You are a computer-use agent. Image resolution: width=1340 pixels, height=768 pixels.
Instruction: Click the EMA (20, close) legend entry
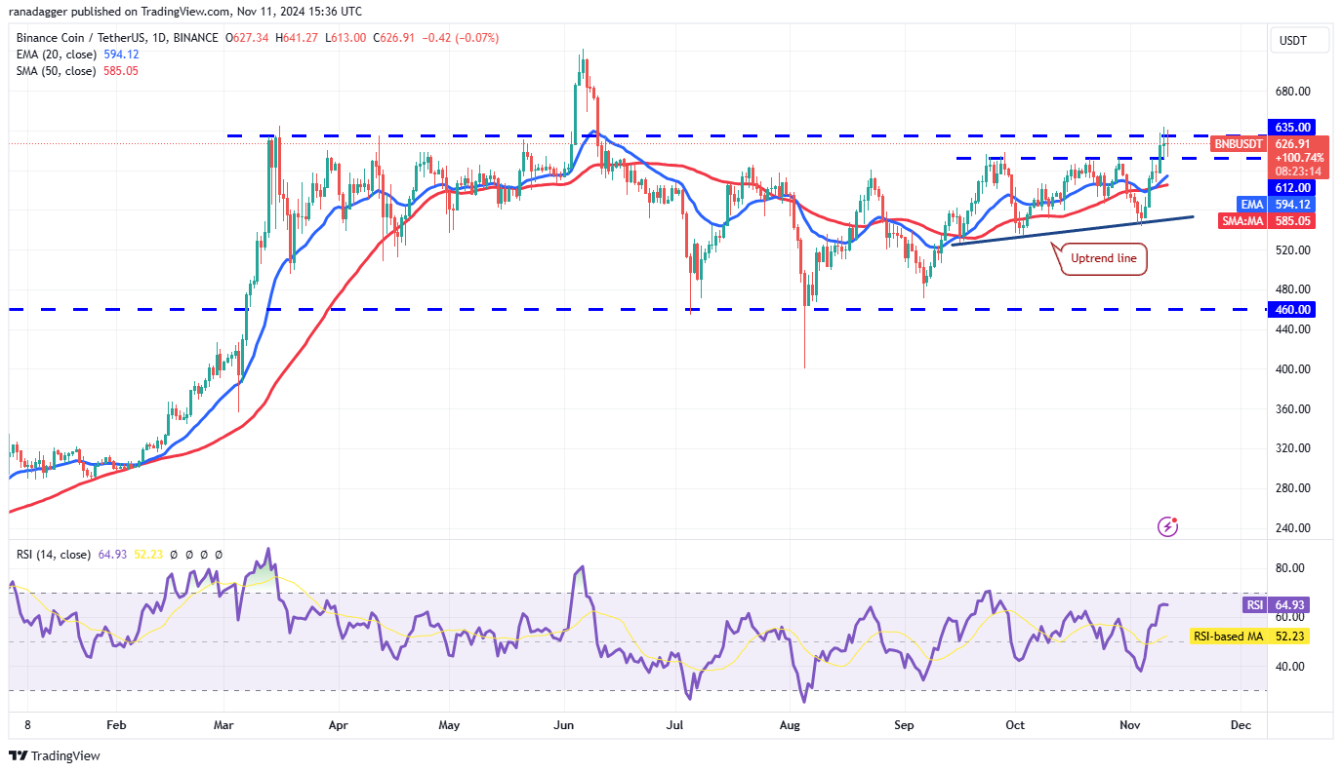(x=55, y=54)
